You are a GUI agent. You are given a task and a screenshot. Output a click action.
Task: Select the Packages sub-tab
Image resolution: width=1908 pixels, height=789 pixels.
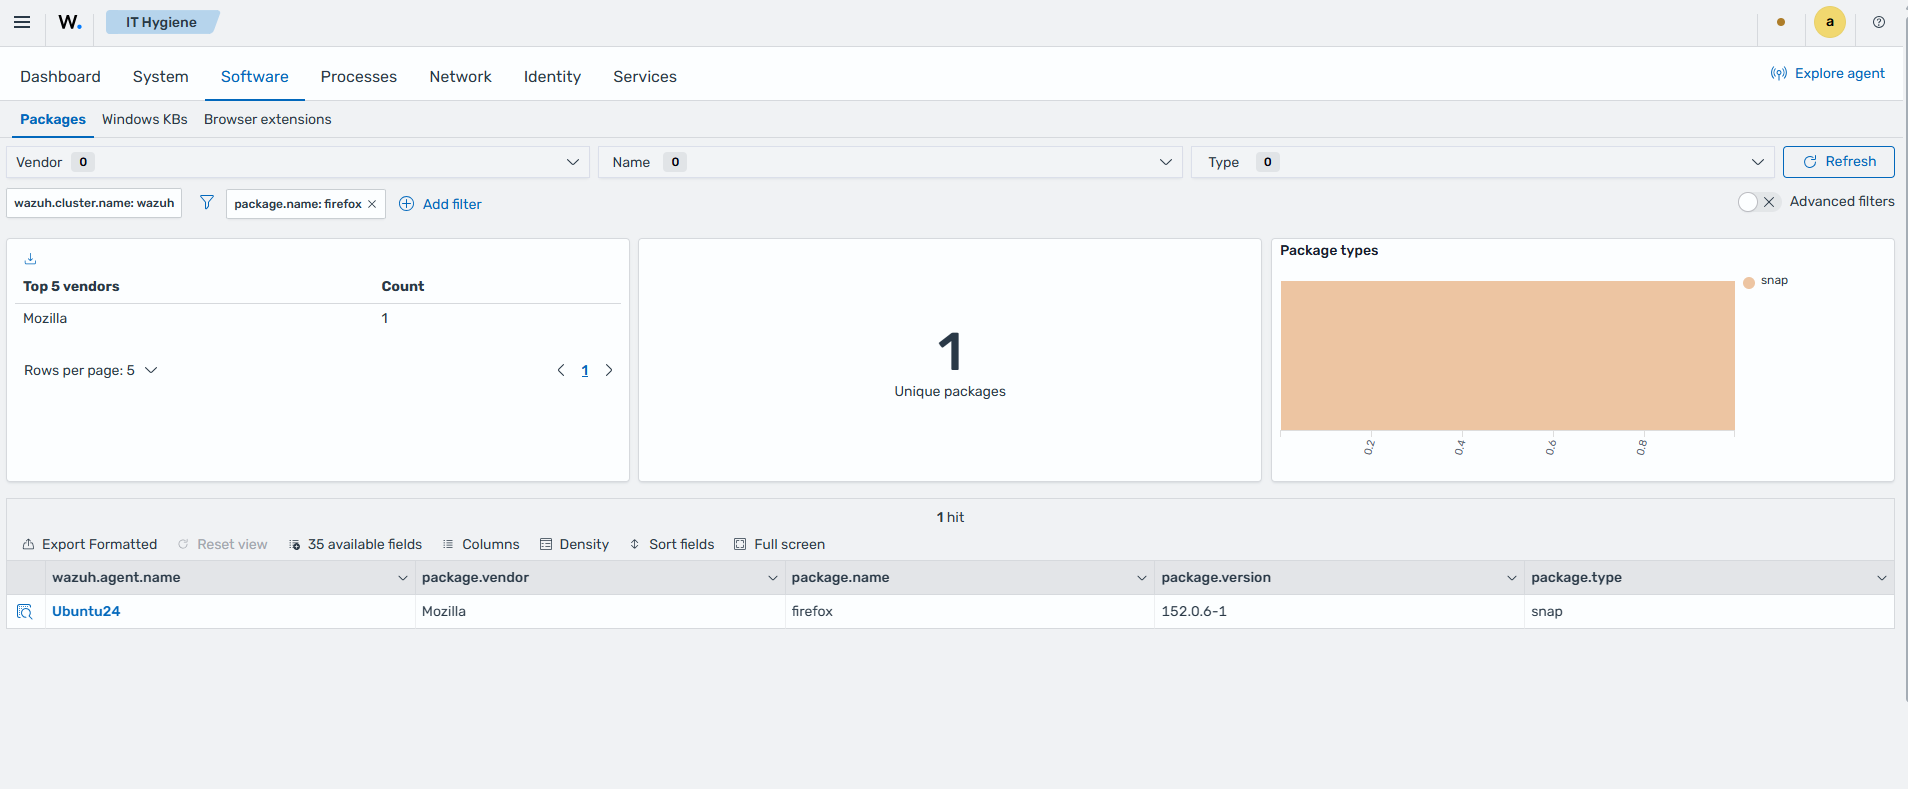click(x=53, y=119)
